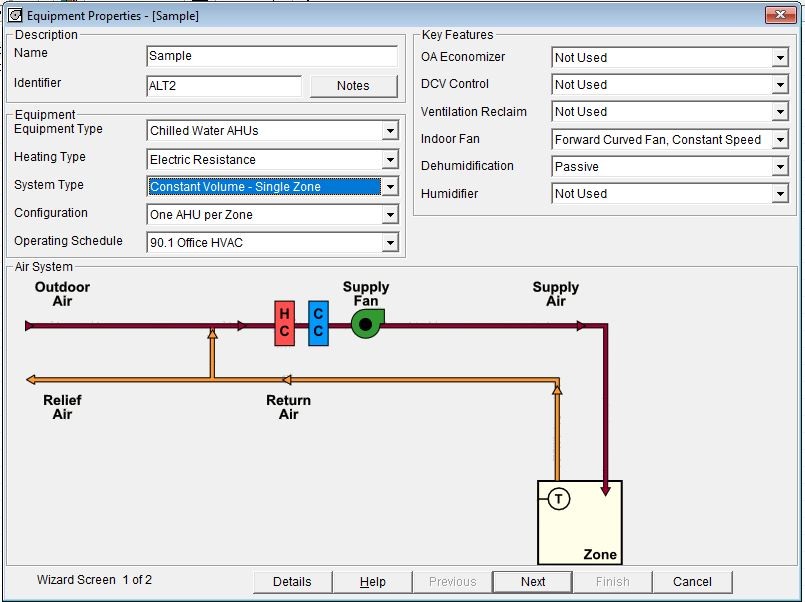This screenshot has width=805, height=602.
Task: Click the Notes button
Action: pos(353,86)
